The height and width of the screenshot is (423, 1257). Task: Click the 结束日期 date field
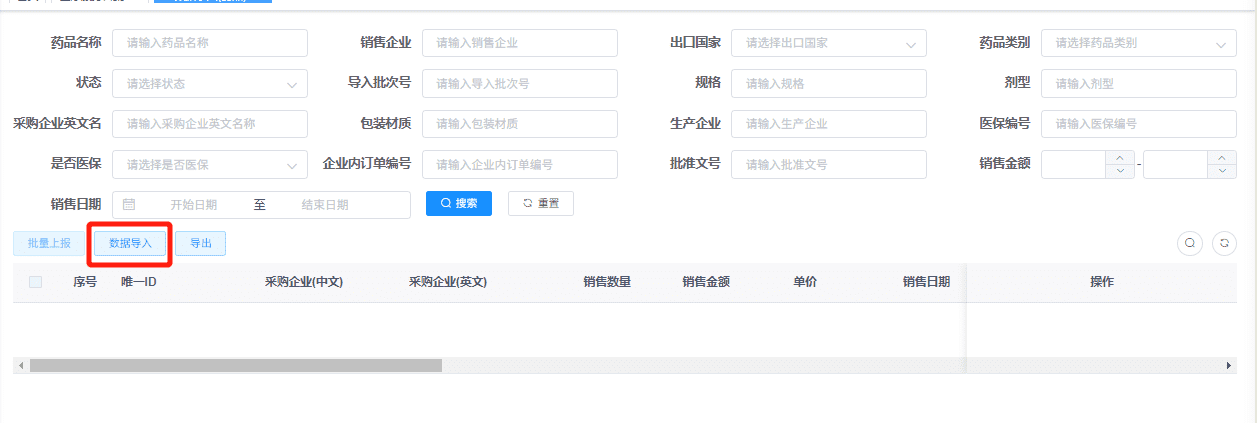(x=325, y=204)
